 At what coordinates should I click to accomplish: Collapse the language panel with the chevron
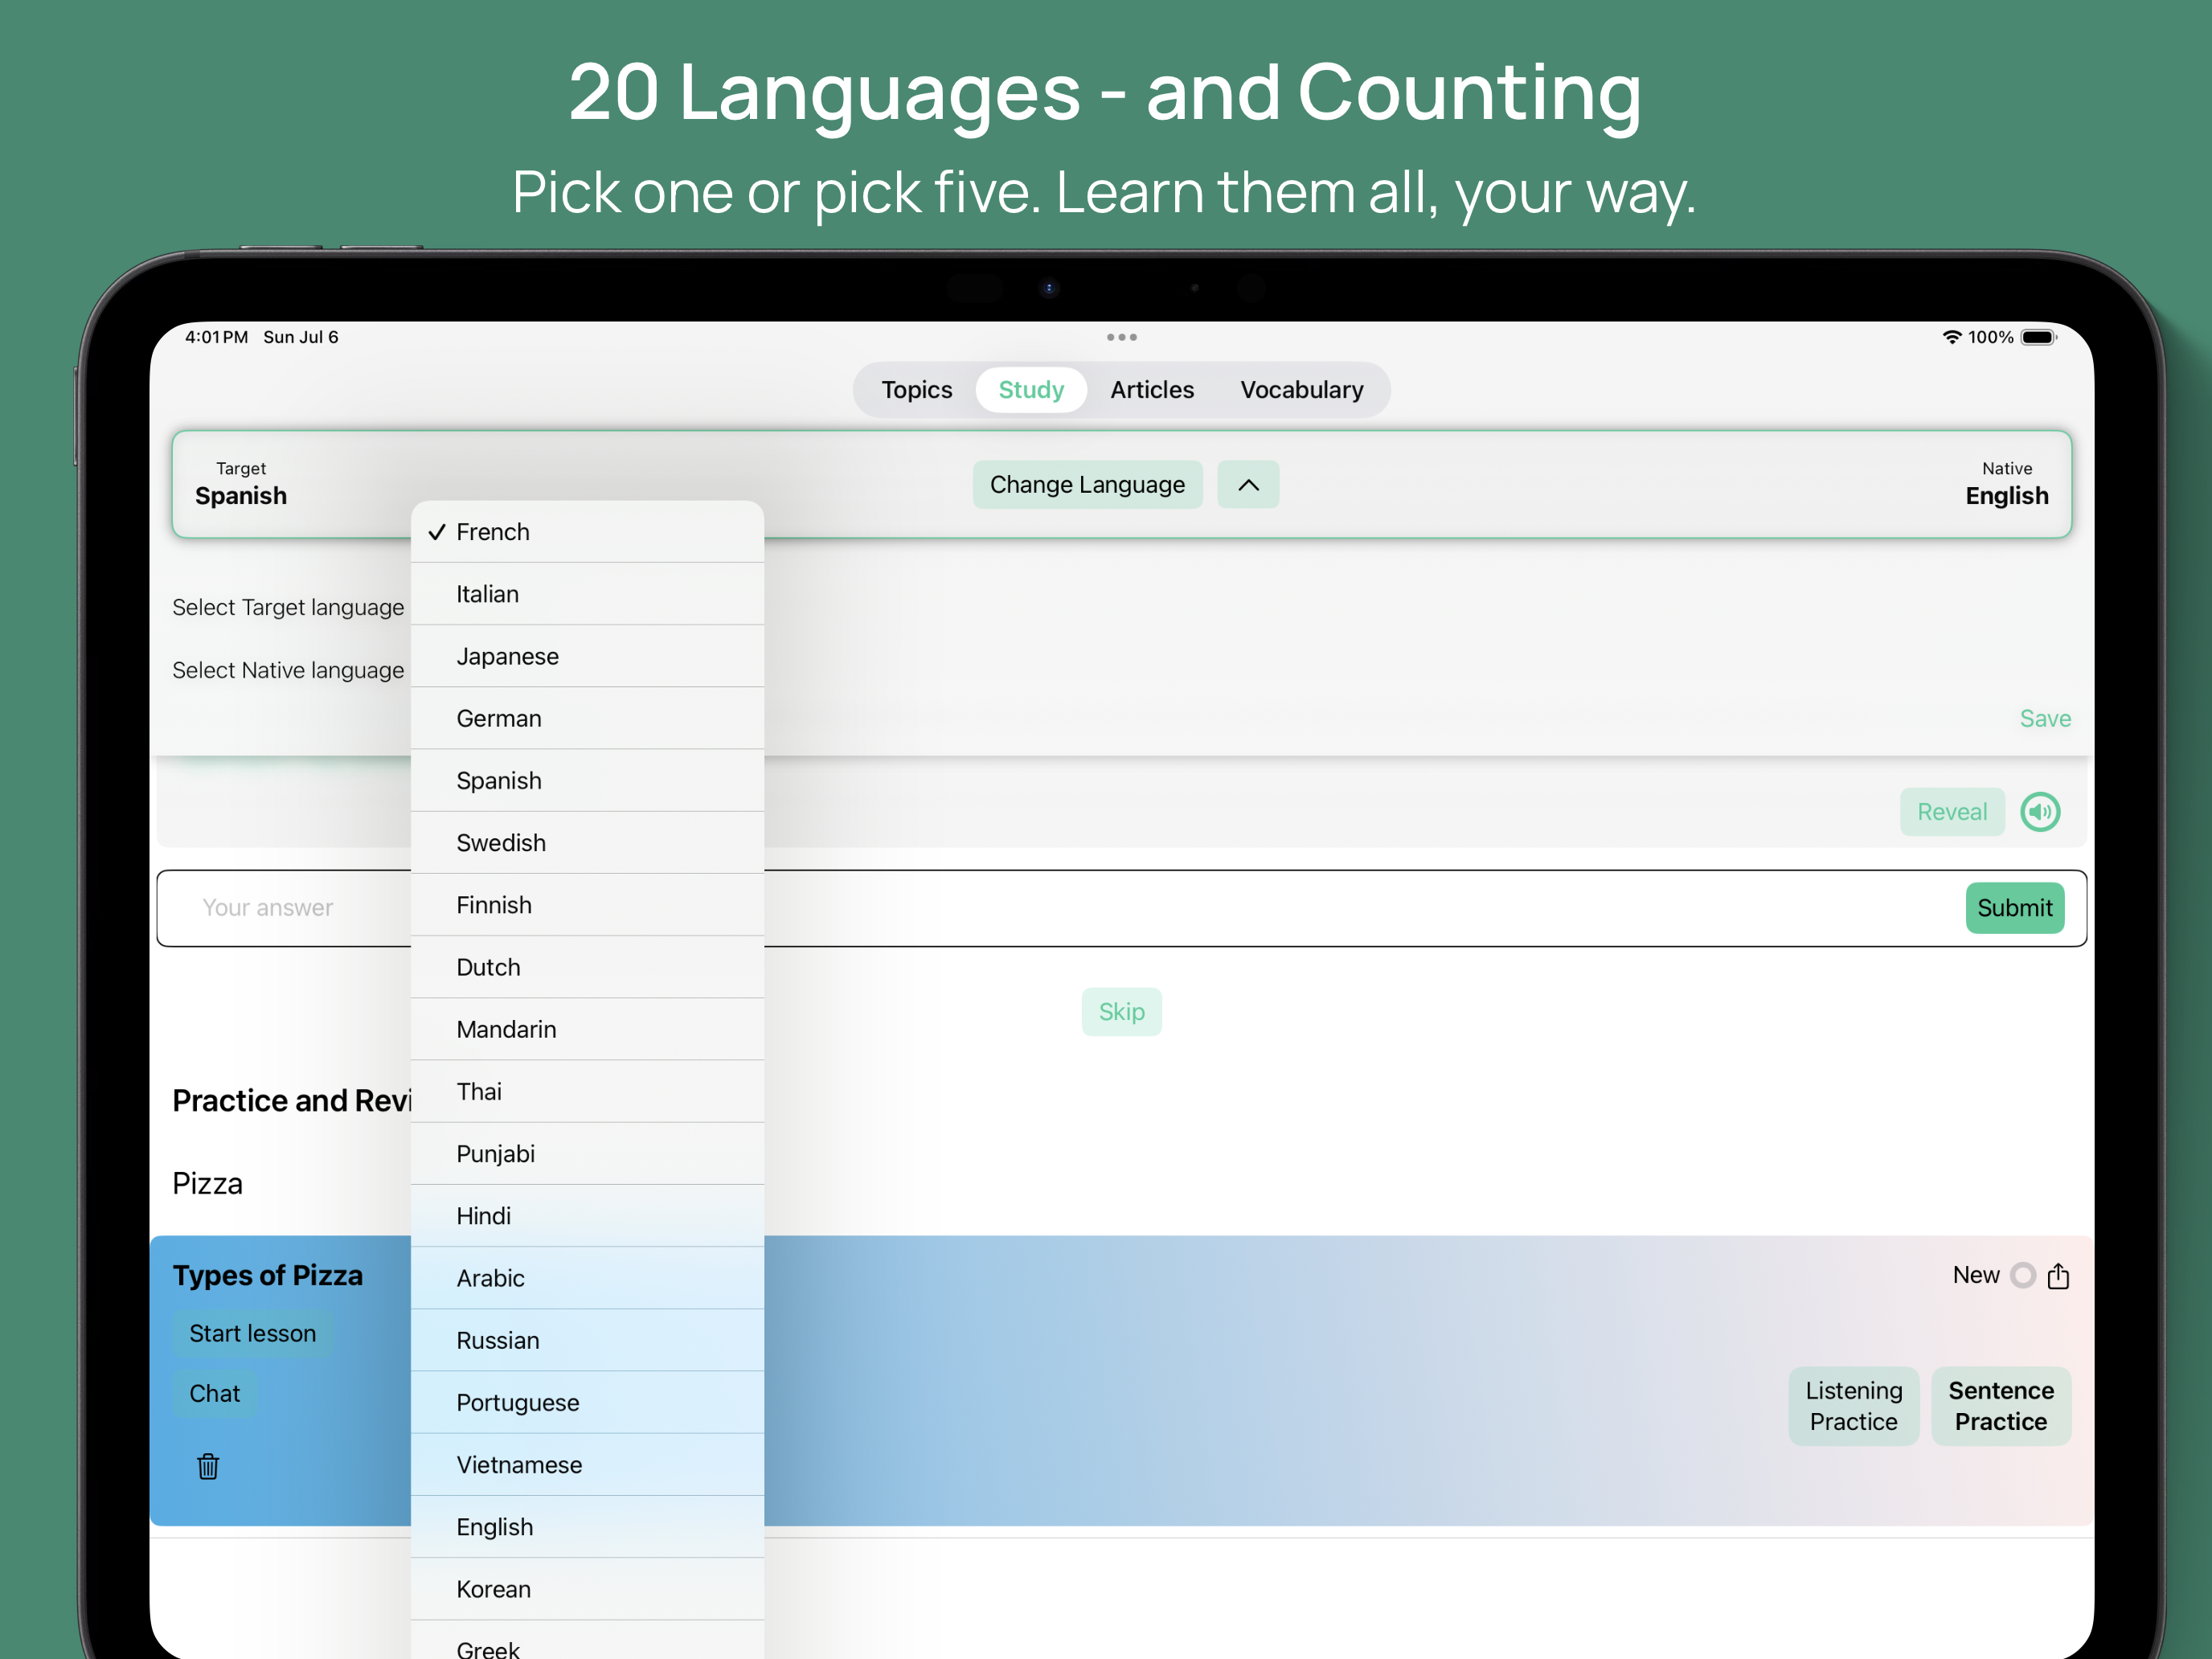point(1247,484)
